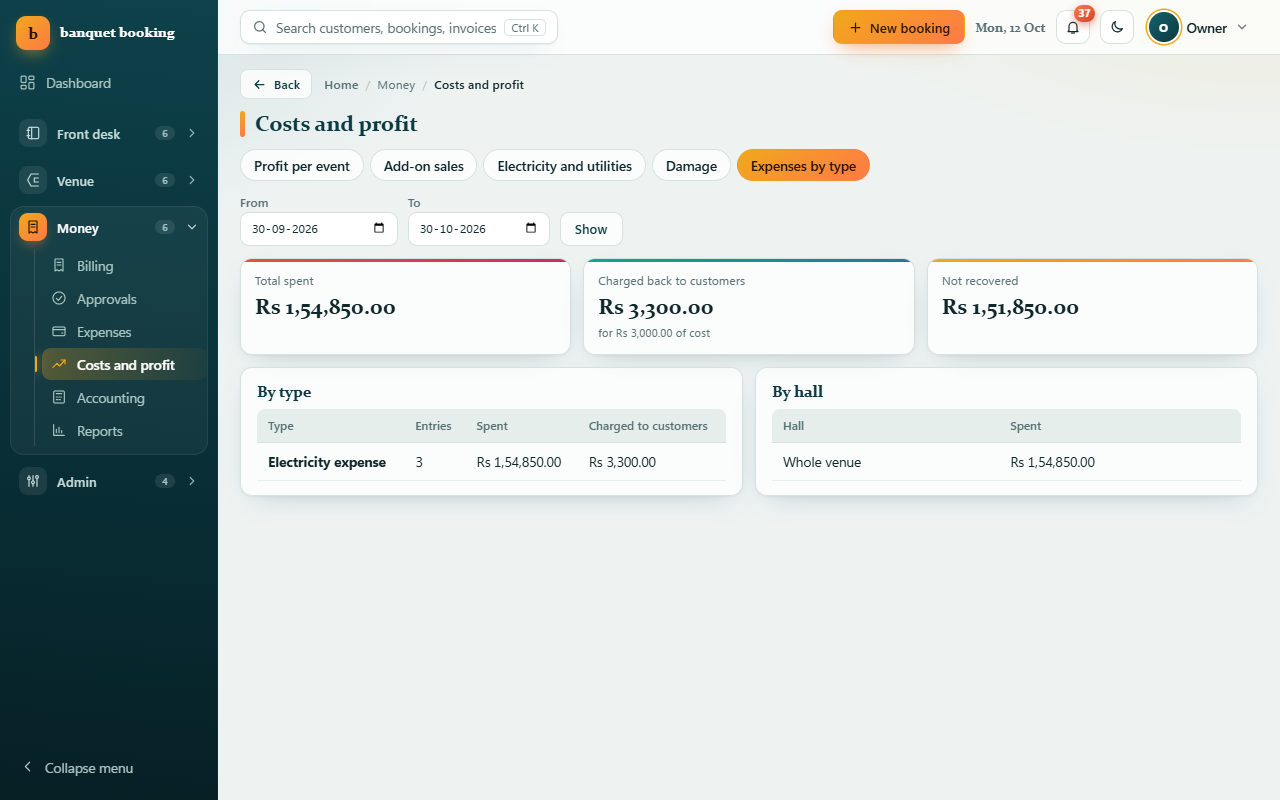Click the Expenses card icon
The height and width of the screenshot is (800, 1280).
pyautogui.click(x=59, y=332)
